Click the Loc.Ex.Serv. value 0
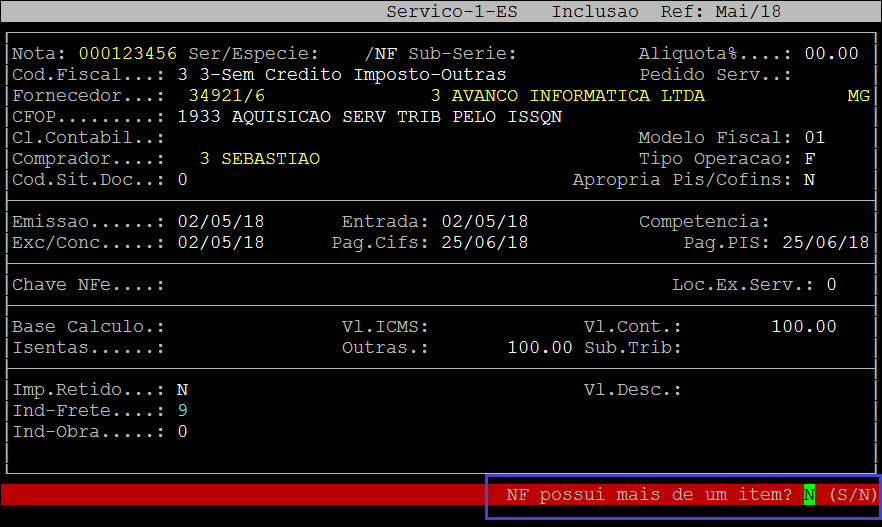This screenshot has height=527, width=882. pos(831,285)
